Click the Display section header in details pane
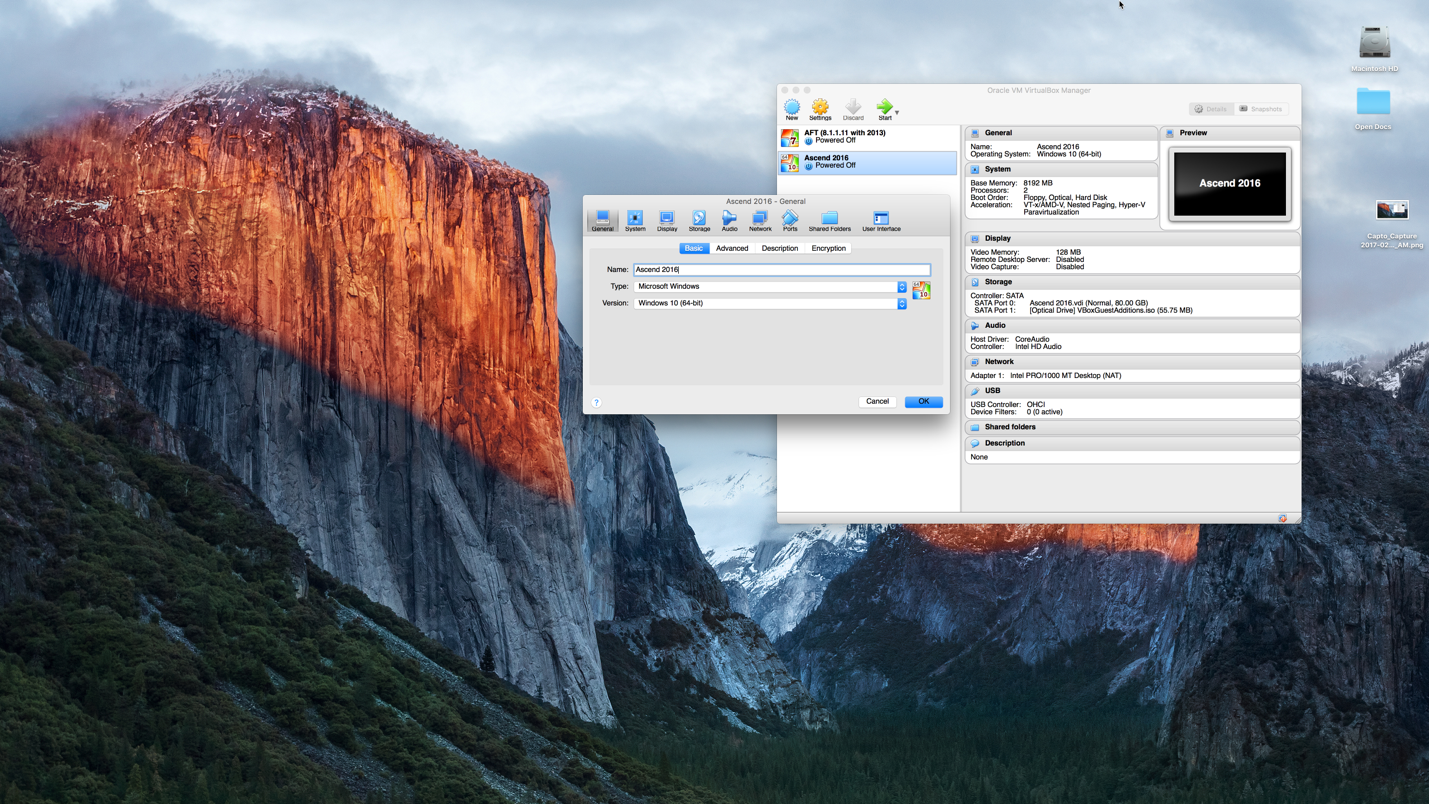The height and width of the screenshot is (804, 1429). pyautogui.click(x=1132, y=238)
